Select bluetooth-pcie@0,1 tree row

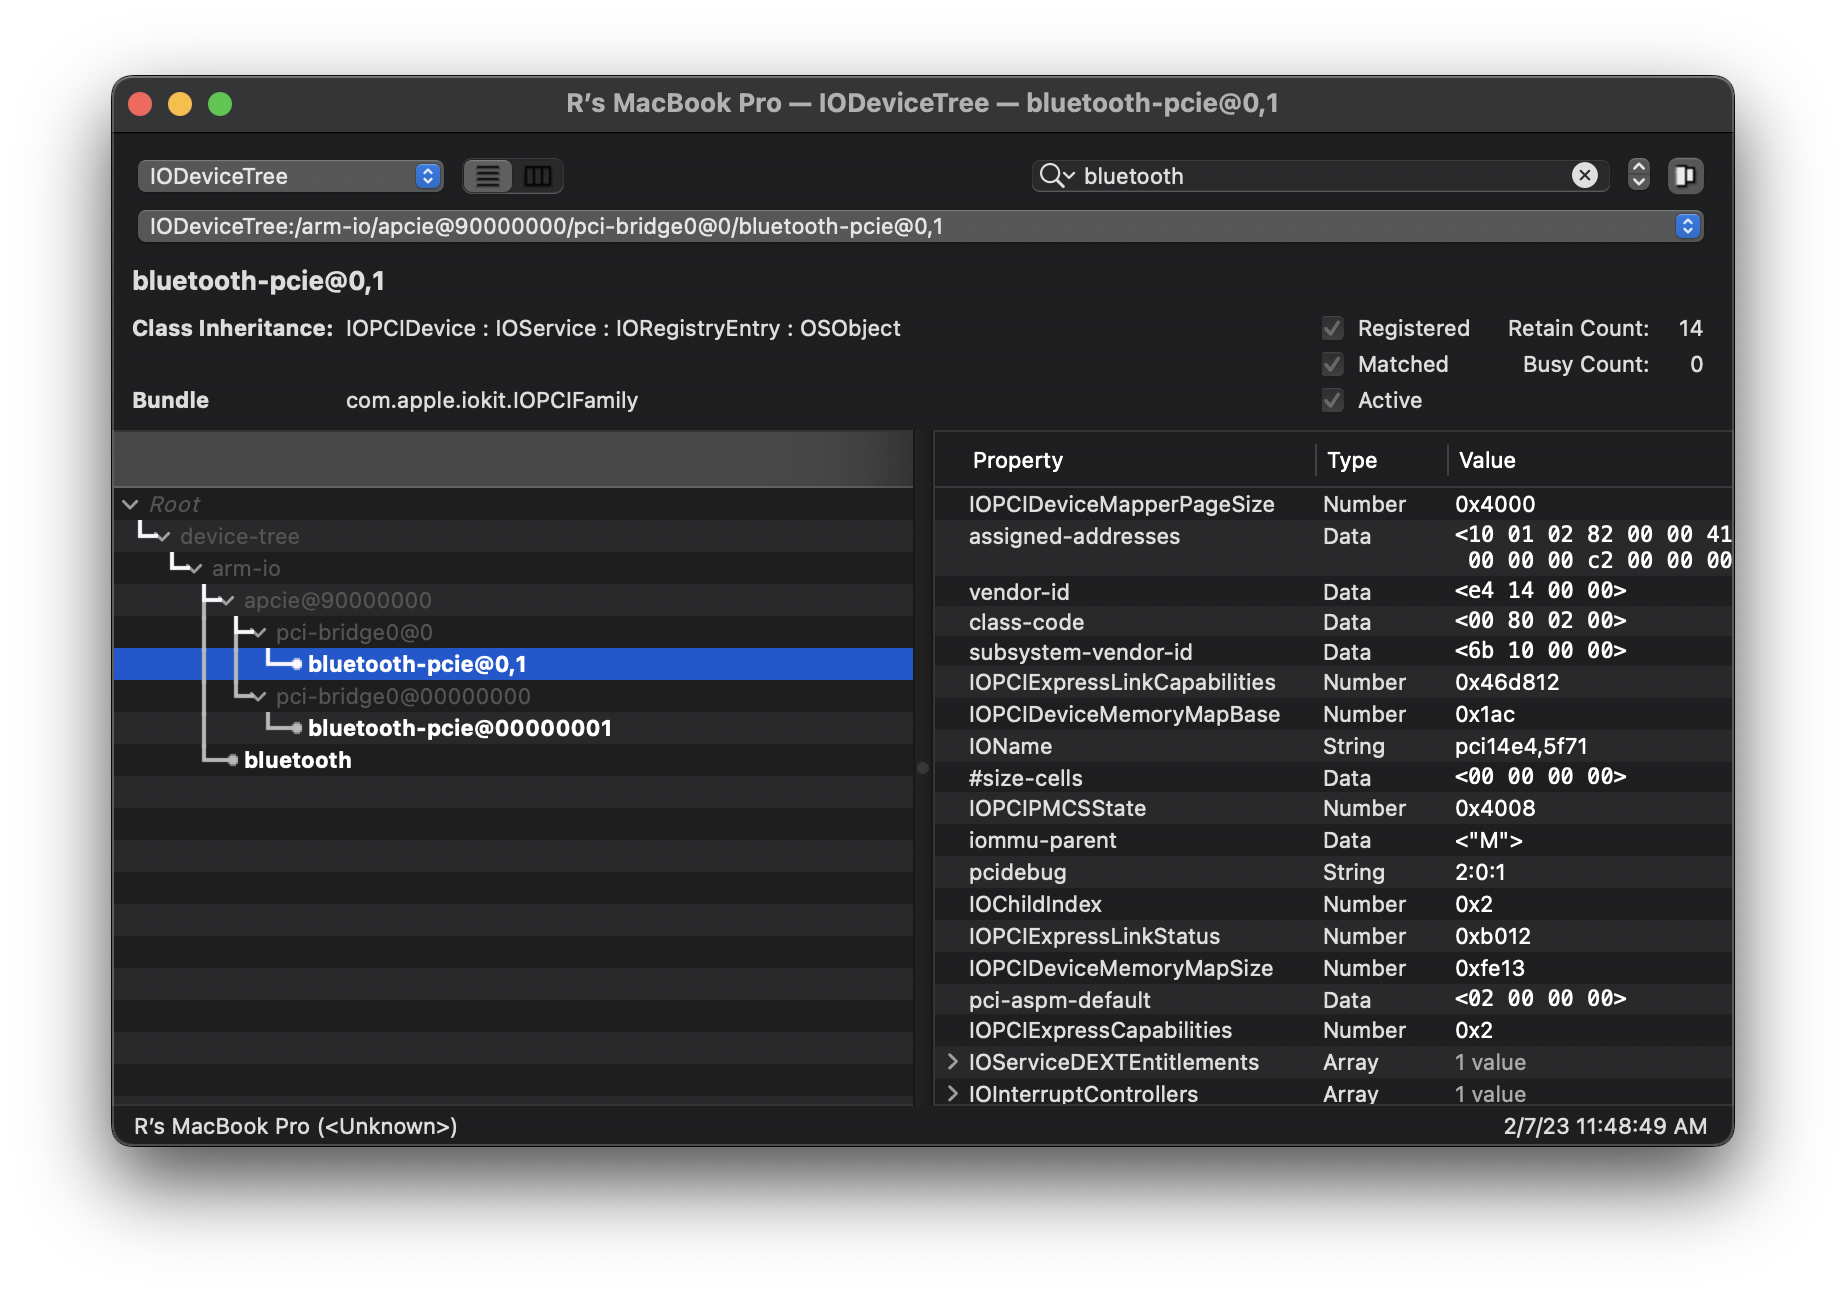coord(513,664)
